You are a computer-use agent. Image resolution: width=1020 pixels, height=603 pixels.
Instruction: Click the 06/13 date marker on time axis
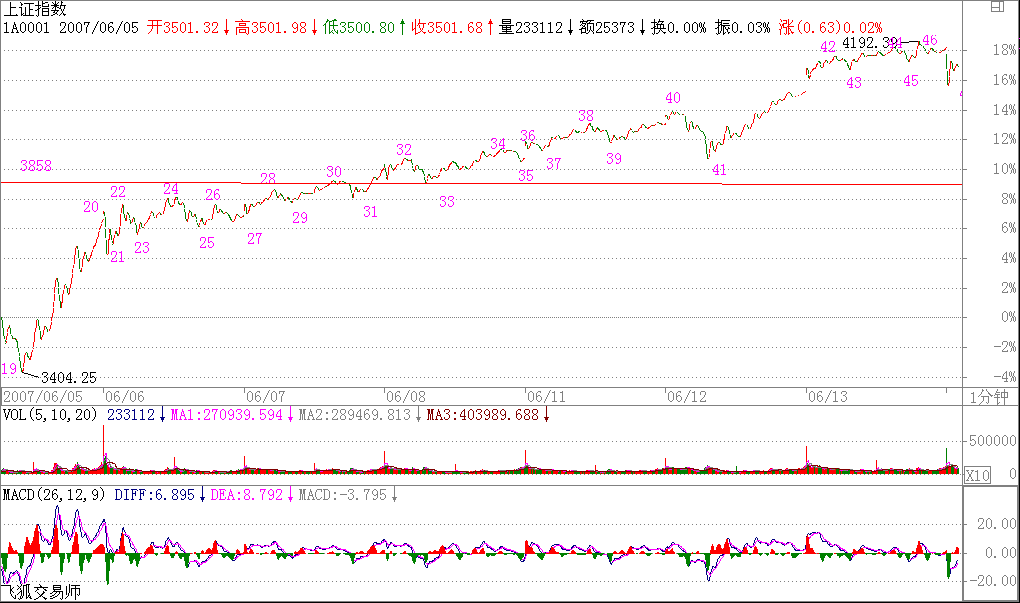click(827, 396)
